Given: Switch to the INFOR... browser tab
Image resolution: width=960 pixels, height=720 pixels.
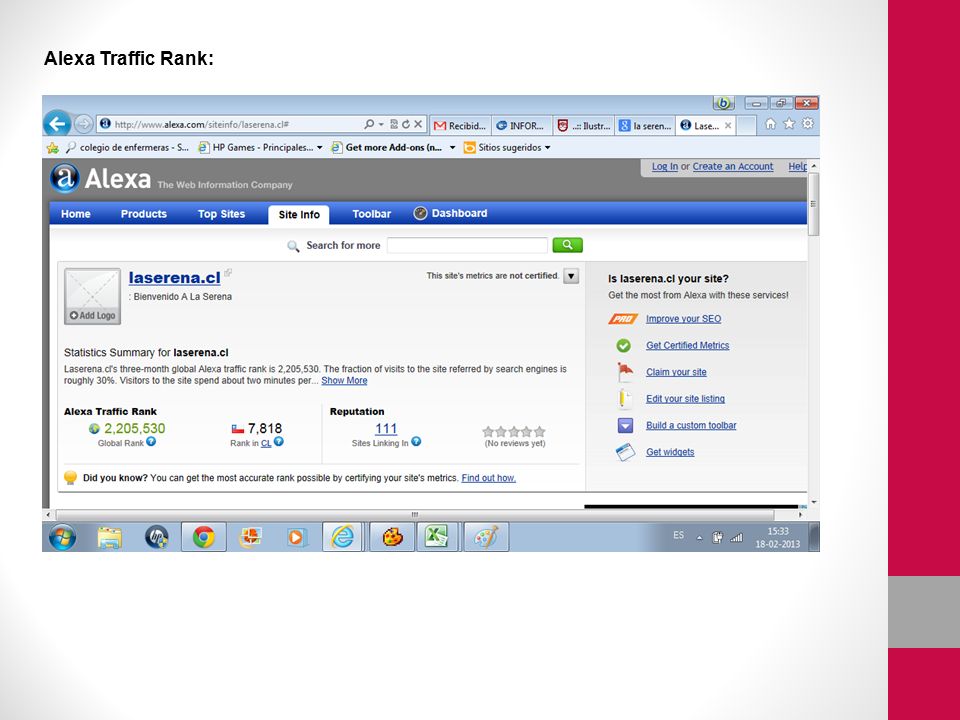Looking at the screenshot, I should click(x=522, y=126).
